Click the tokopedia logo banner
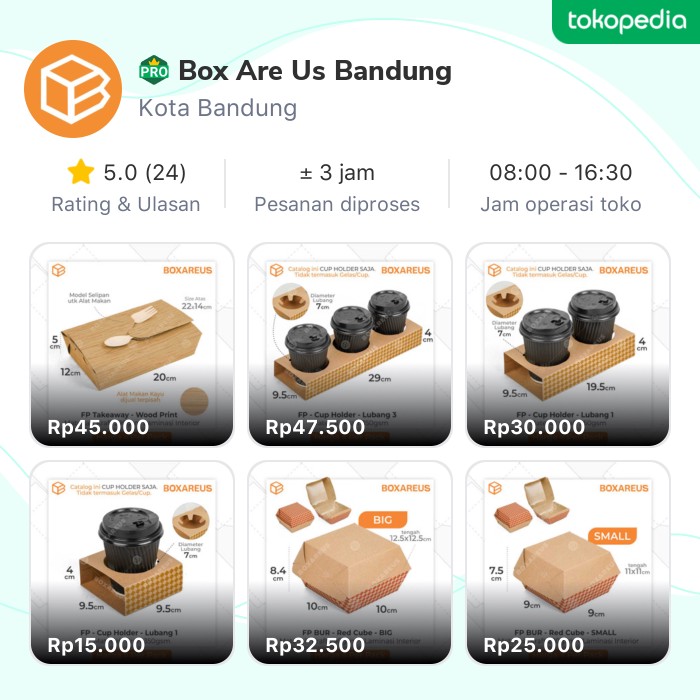 click(626, 21)
